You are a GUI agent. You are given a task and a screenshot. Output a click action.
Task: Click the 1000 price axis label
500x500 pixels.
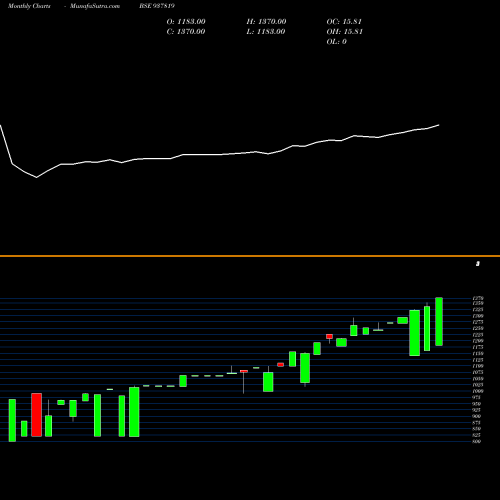click(x=478, y=391)
